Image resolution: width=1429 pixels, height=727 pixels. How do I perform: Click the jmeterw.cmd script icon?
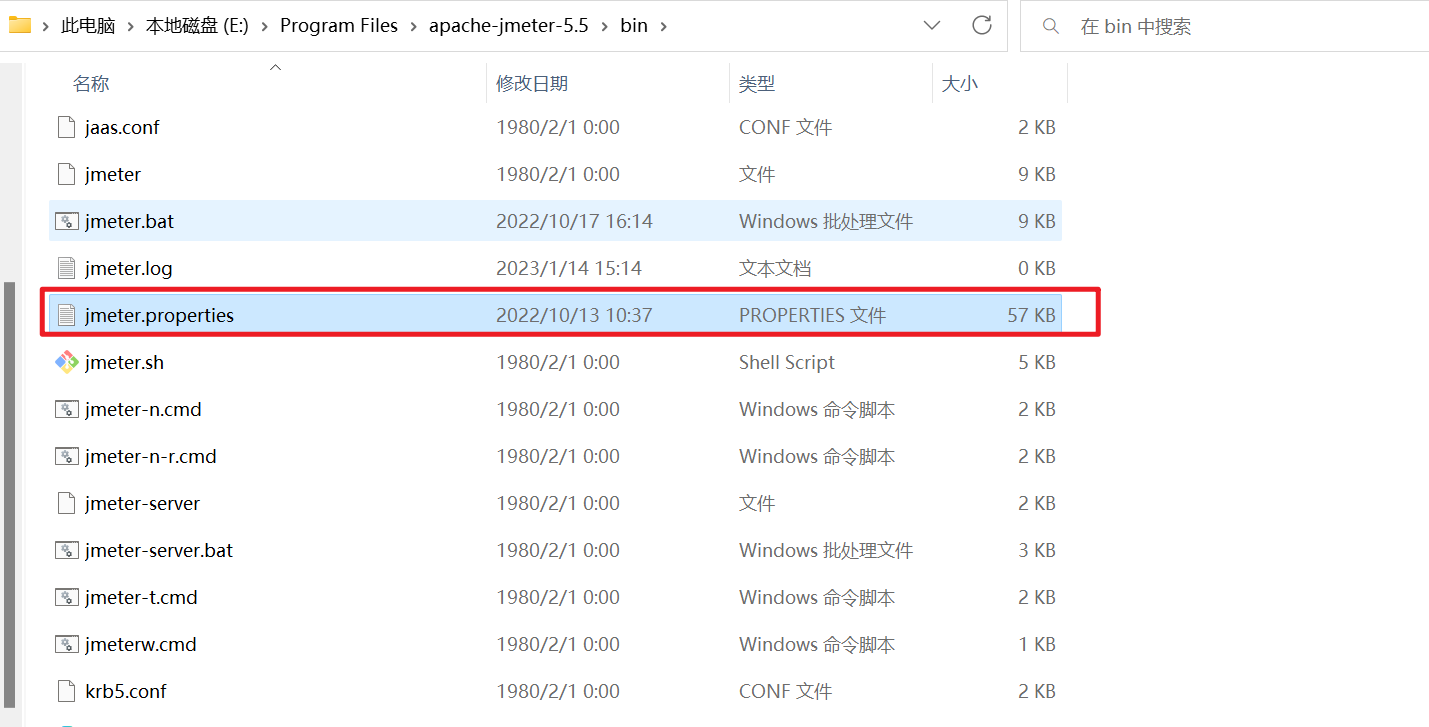pos(66,644)
